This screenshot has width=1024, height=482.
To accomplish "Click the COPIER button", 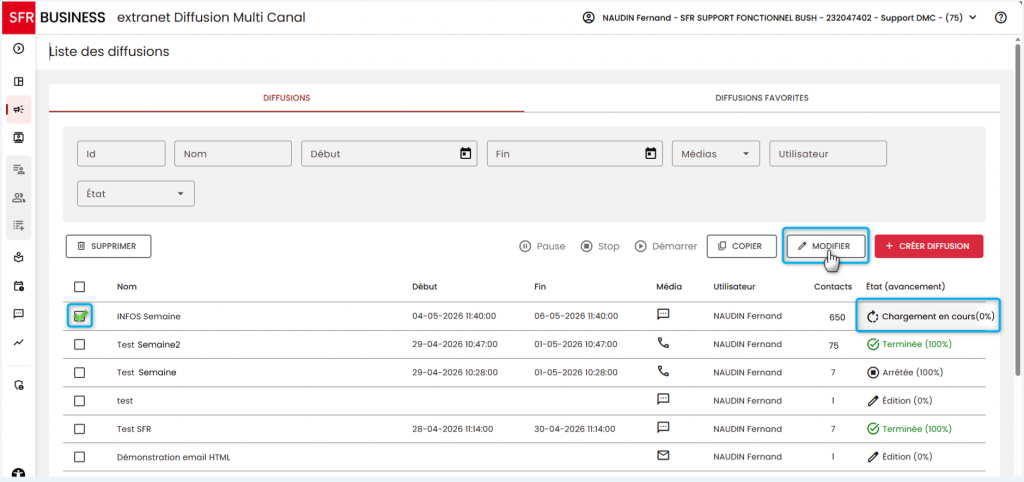I will 741,246.
